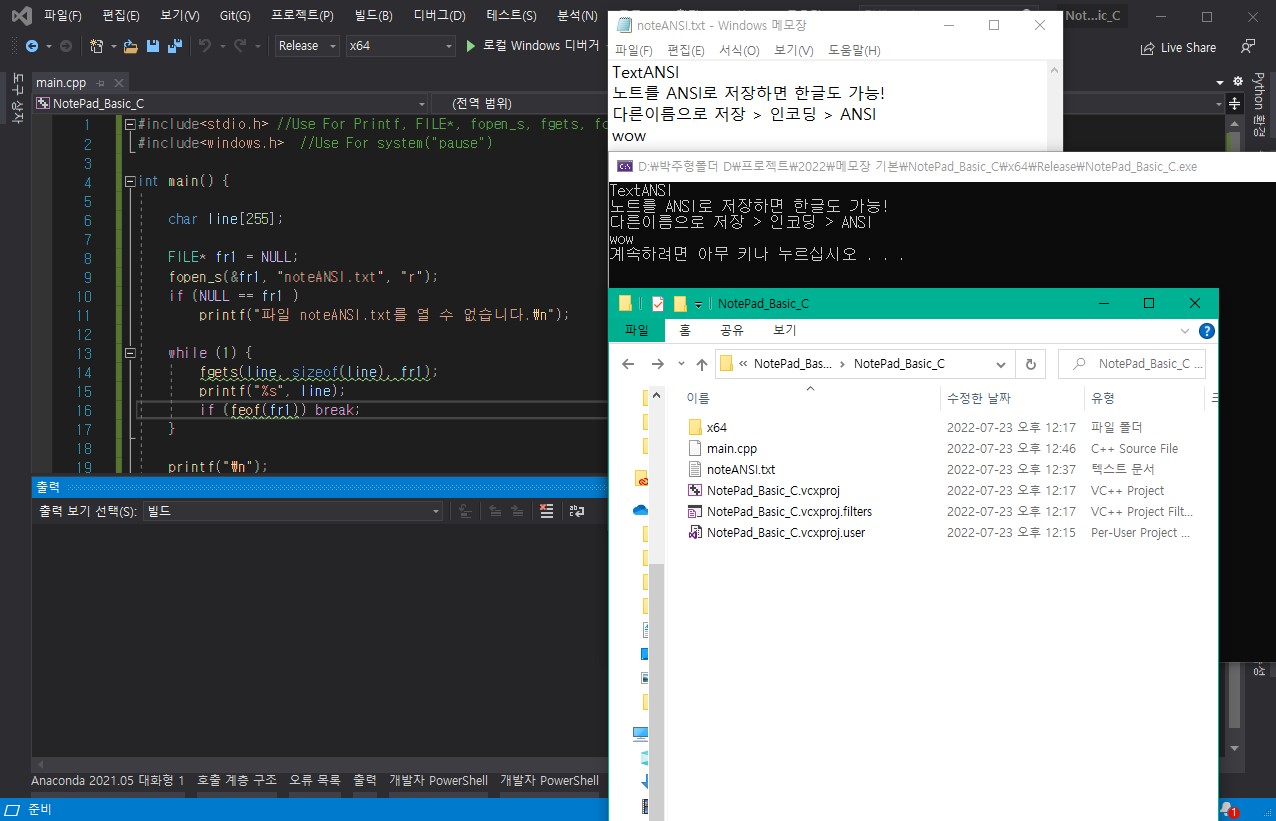Pin the main.cpp tab with the pin icon
Image resolution: width=1276 pixels, height=821 pixels.
coord(101,83)
